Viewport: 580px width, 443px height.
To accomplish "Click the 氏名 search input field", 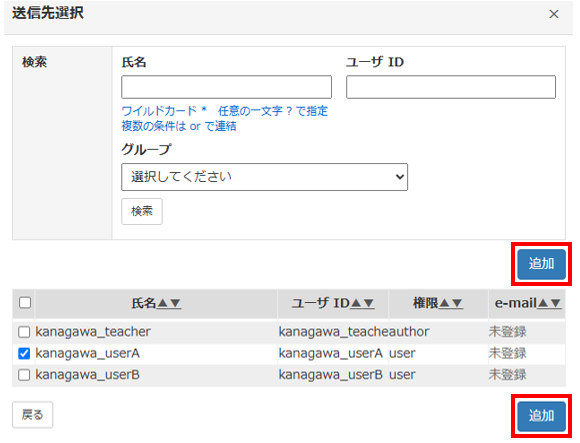I will point(226,87).
